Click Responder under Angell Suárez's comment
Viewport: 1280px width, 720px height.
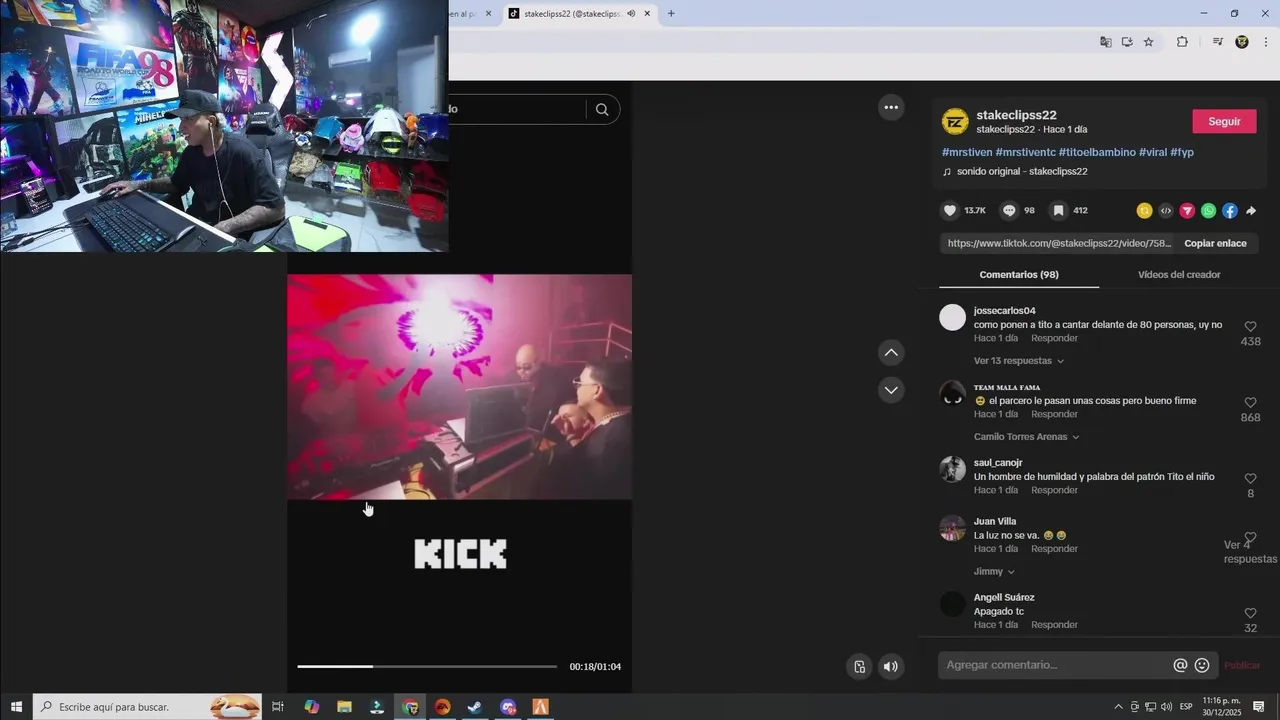1054,624
